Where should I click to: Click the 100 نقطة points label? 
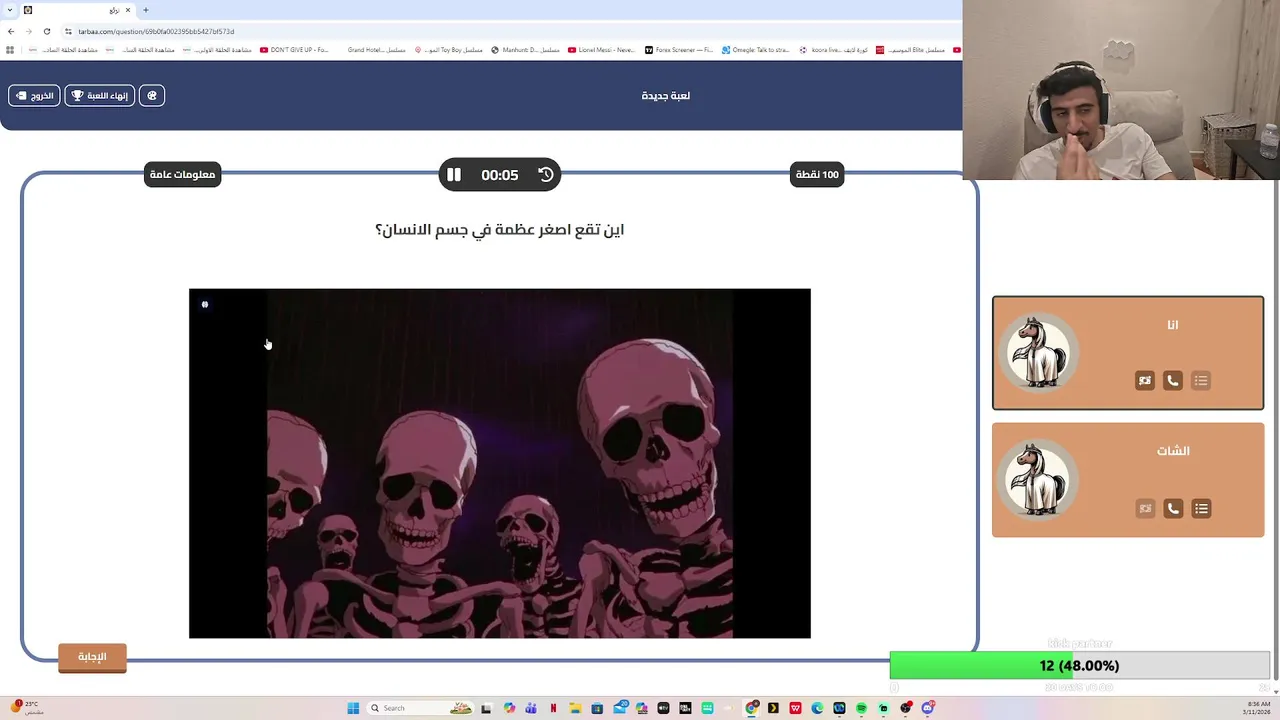pos(817,174)
